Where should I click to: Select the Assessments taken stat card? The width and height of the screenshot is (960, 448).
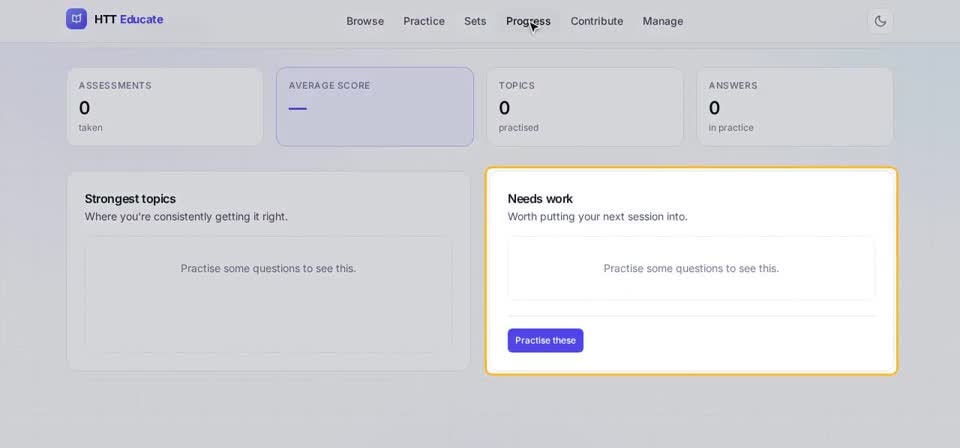tap(165, 106)
